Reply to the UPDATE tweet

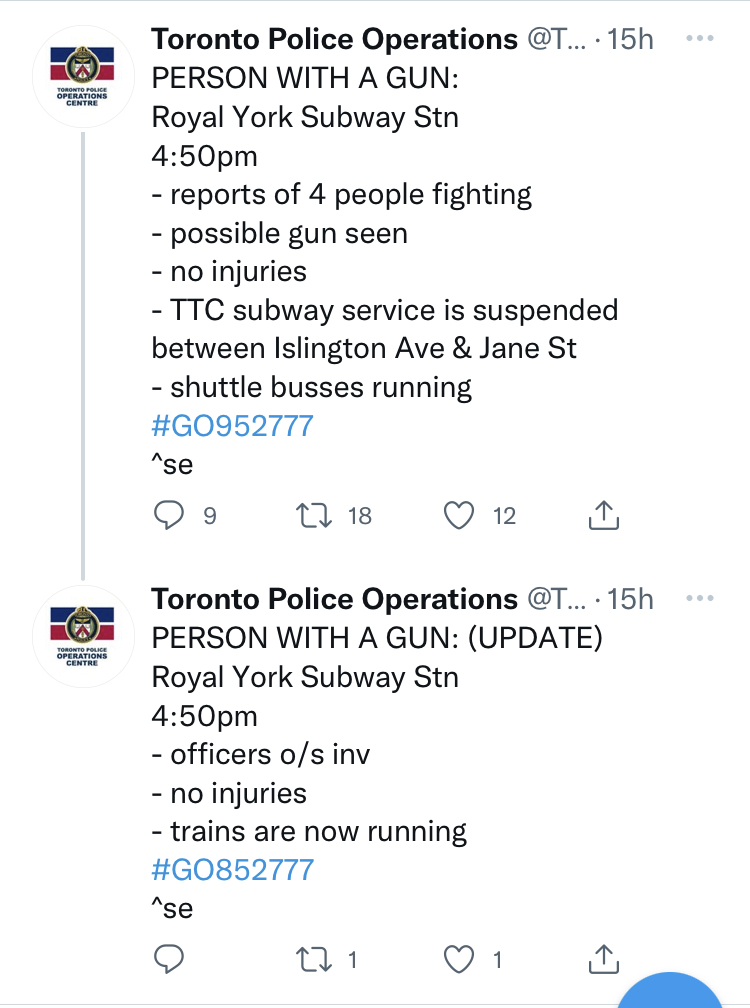[170, 961]
